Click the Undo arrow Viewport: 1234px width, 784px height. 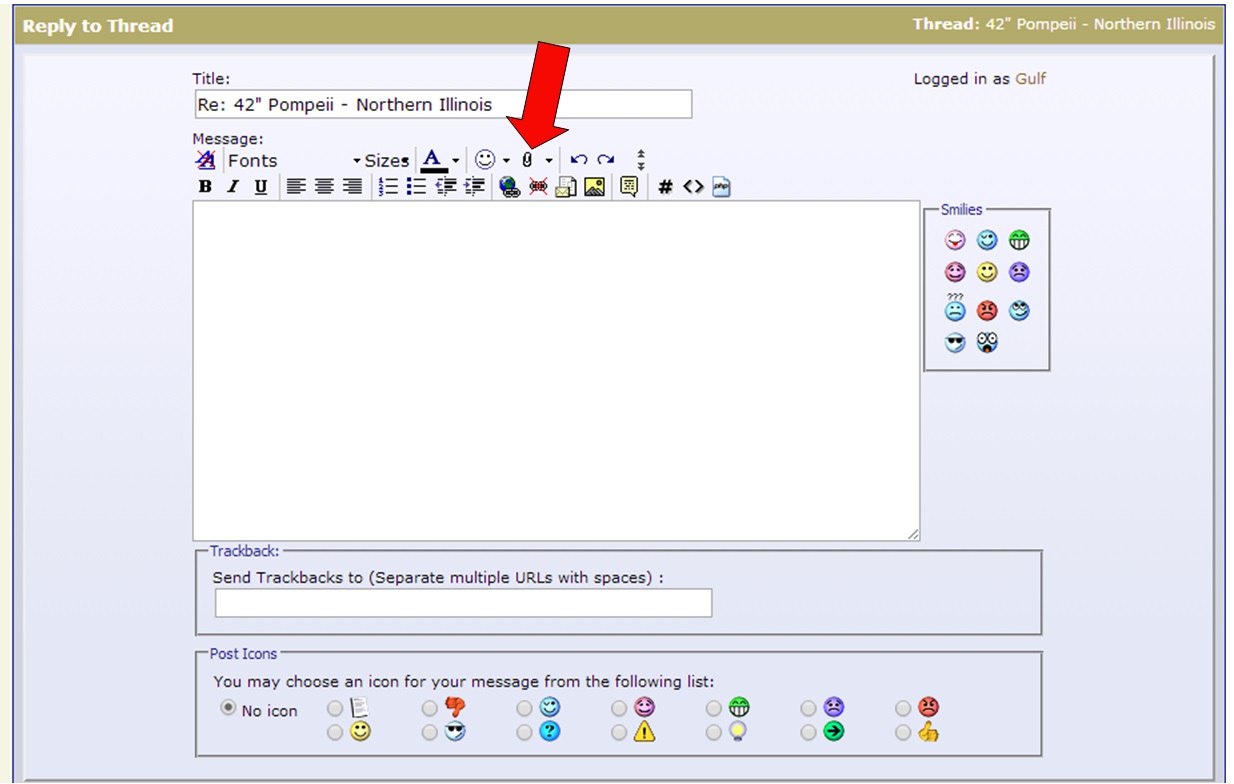(578, 160)
